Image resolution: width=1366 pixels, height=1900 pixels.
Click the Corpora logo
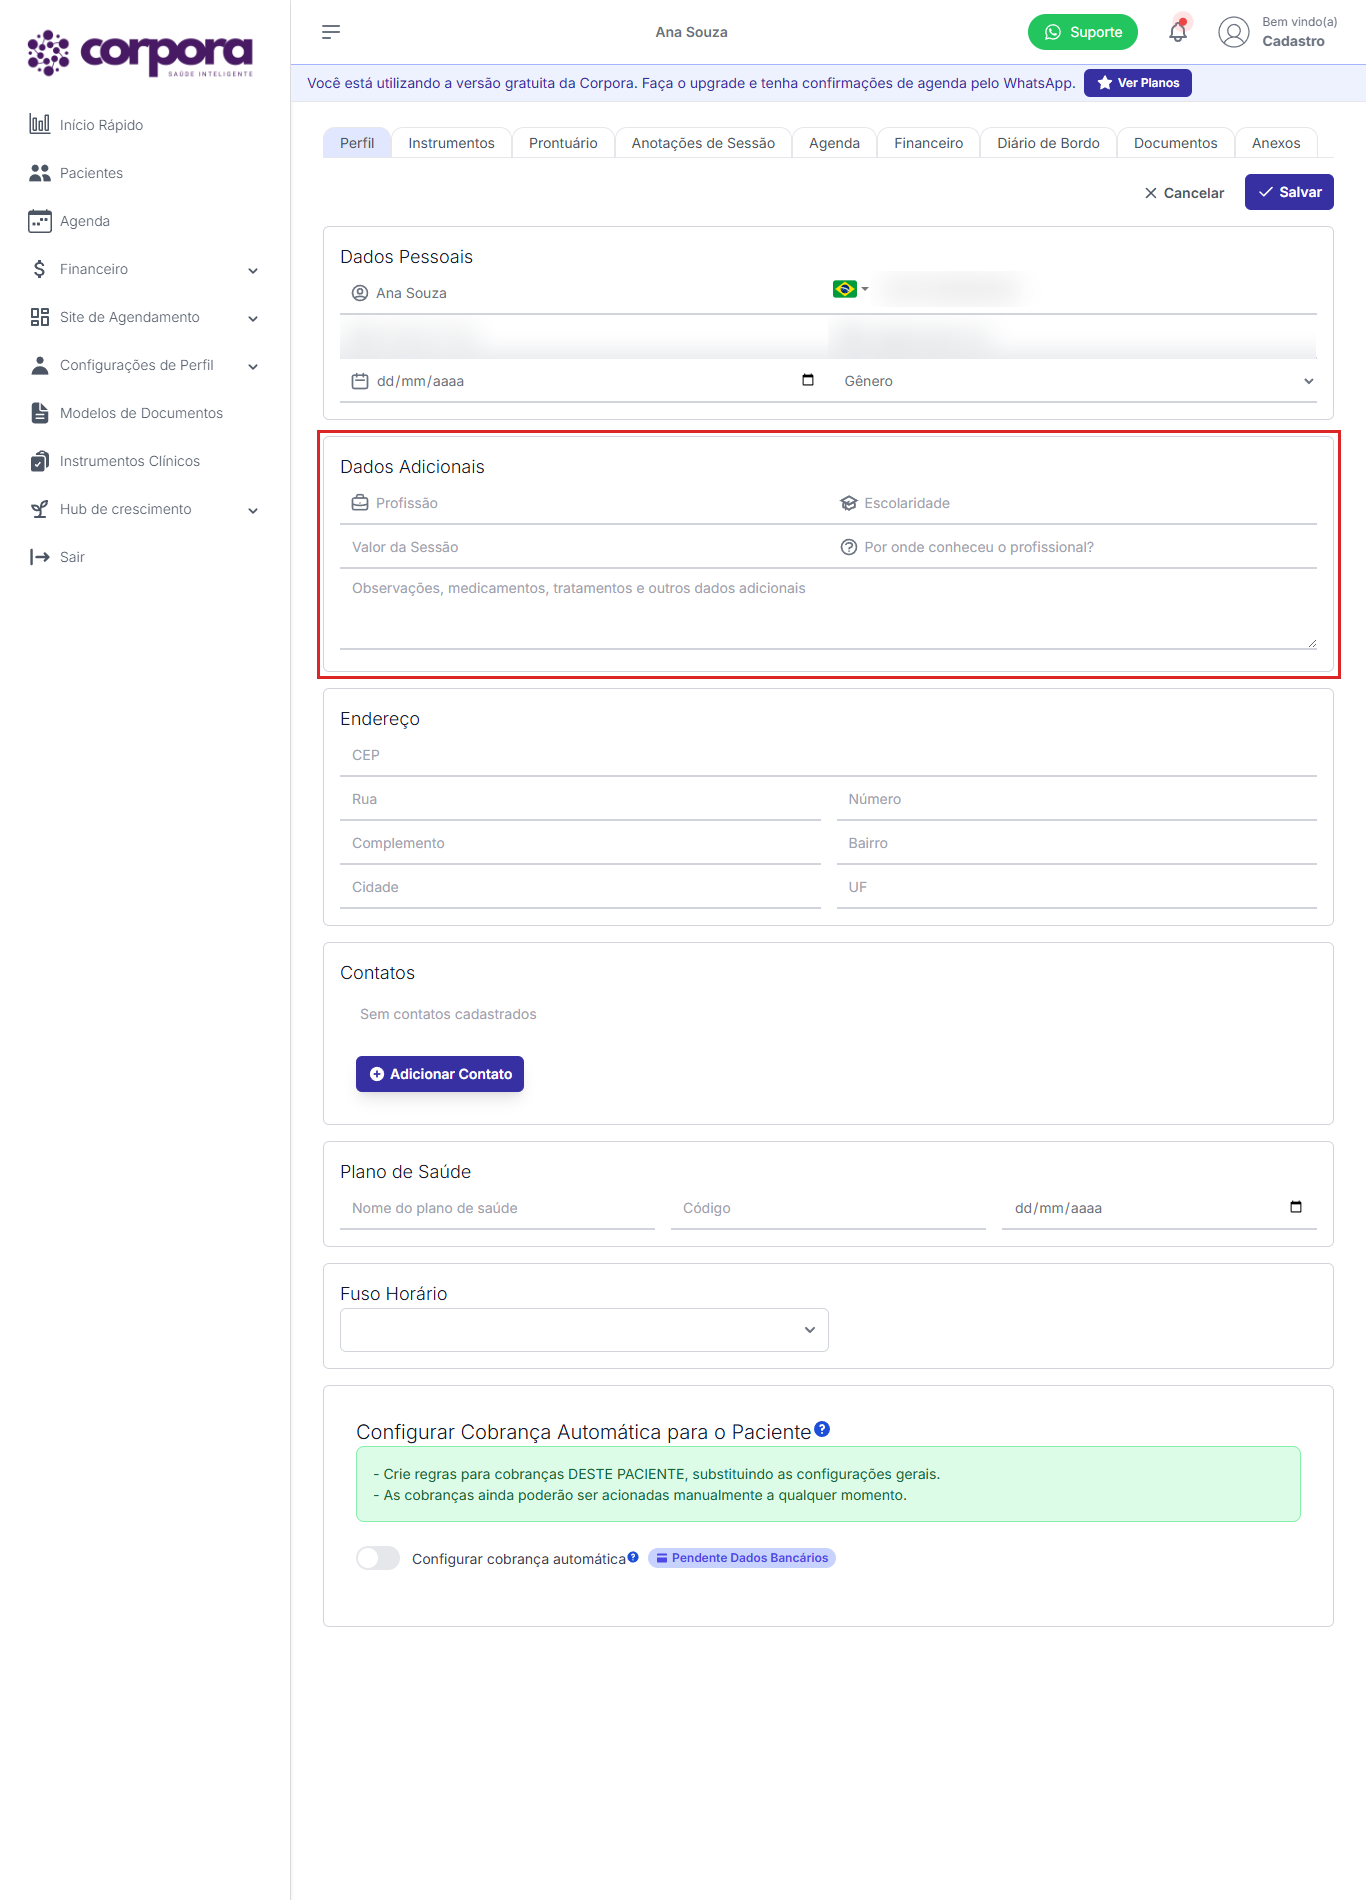click(140, 54)
